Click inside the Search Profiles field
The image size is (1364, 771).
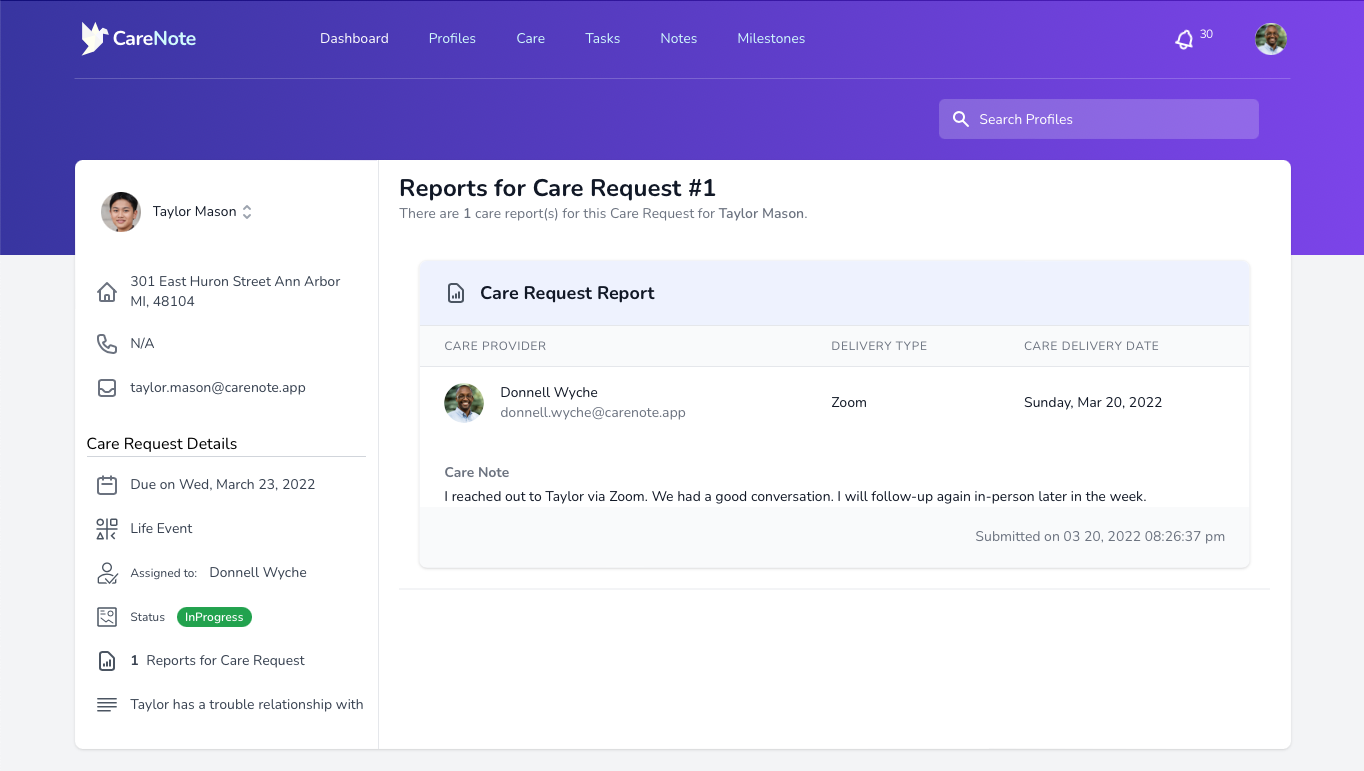pyautogui.click(x=1098, y=118)
